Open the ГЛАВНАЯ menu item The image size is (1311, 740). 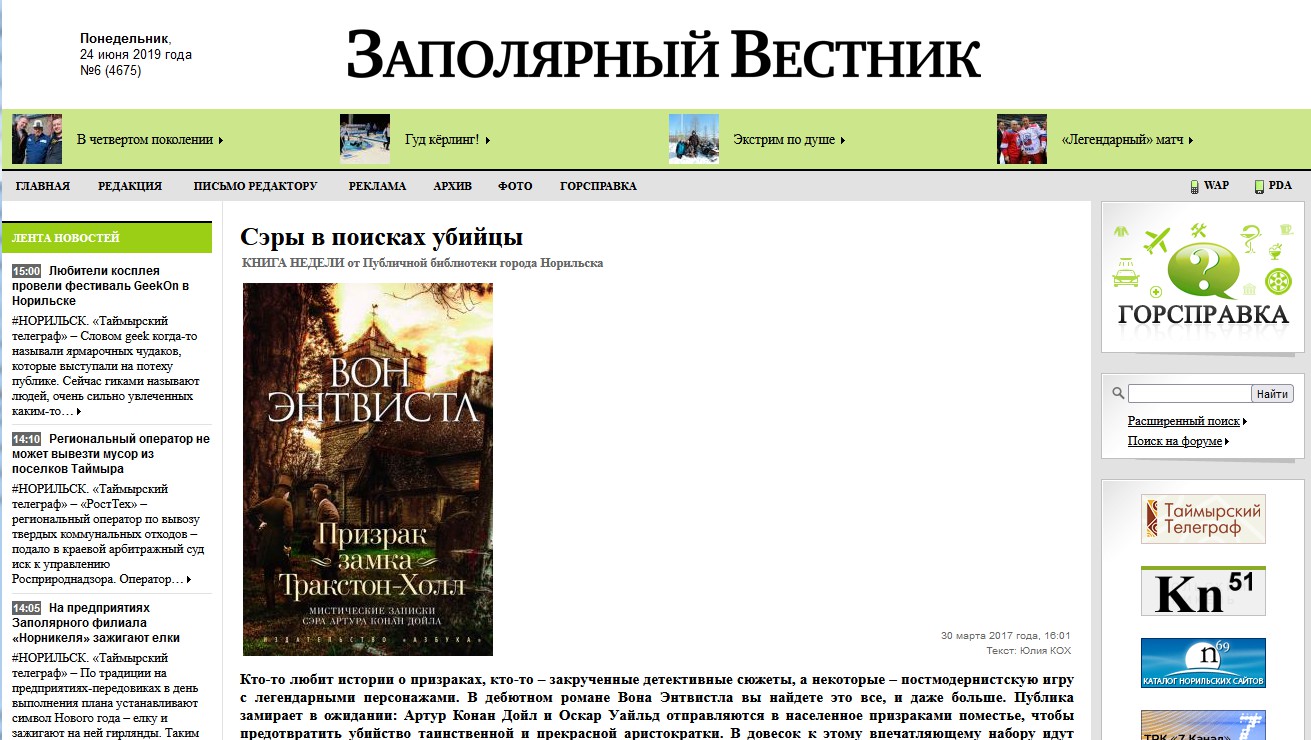(43, 186)
